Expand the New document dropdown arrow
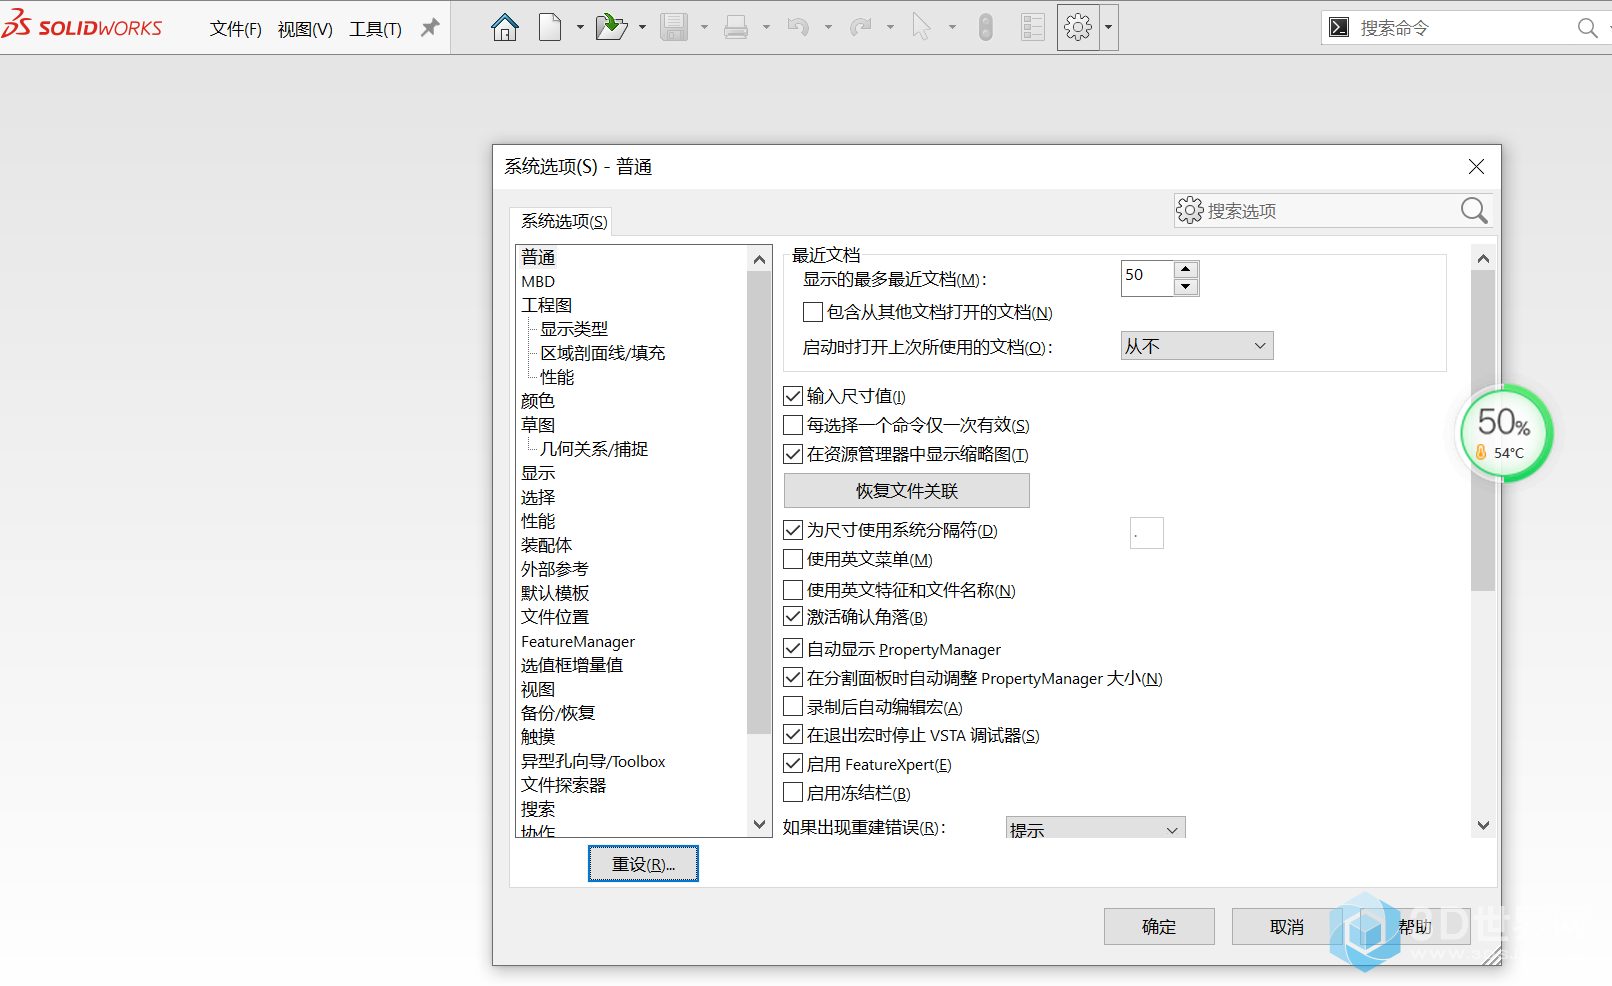Screen dimensions: 1612x986 [x=579, y=27]
